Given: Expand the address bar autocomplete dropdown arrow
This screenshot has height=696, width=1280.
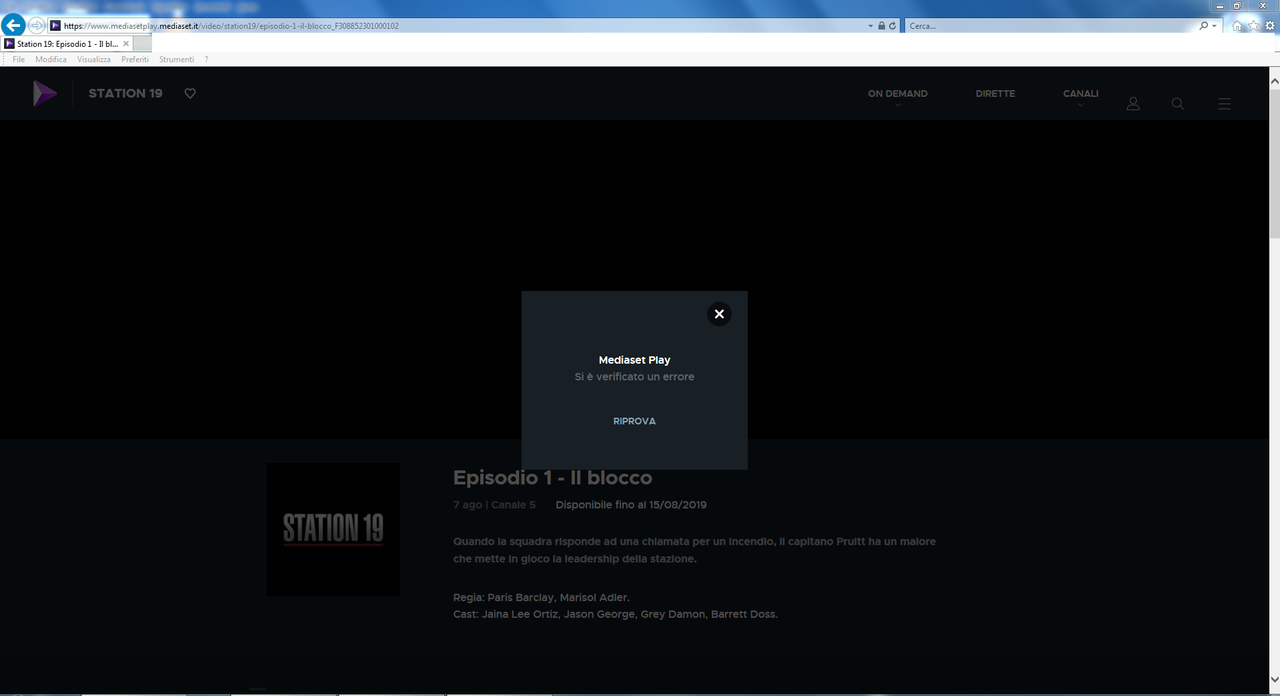Looking at the screenshot, I should pos(871,26).
